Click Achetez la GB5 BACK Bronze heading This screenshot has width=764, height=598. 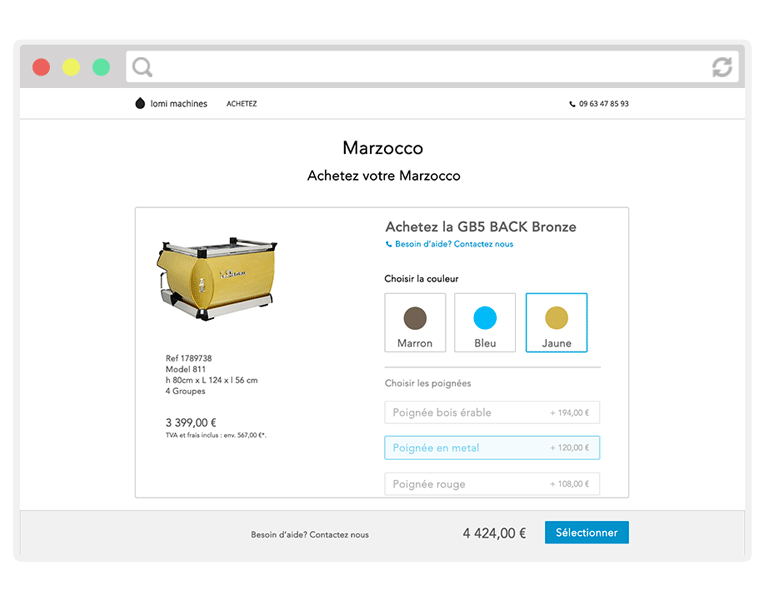[481, 227]
